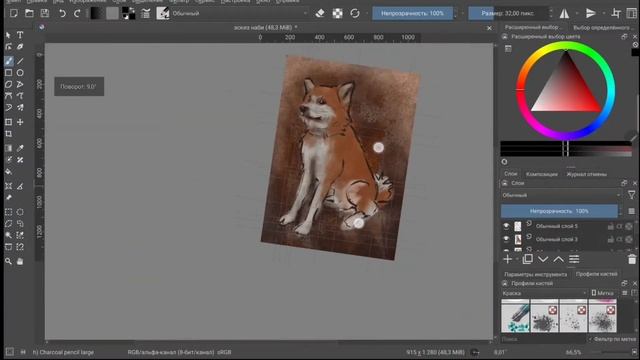Redo the last undone action
Image resolution: width=640 pixels, height=360 pixels.
[77, 13]
